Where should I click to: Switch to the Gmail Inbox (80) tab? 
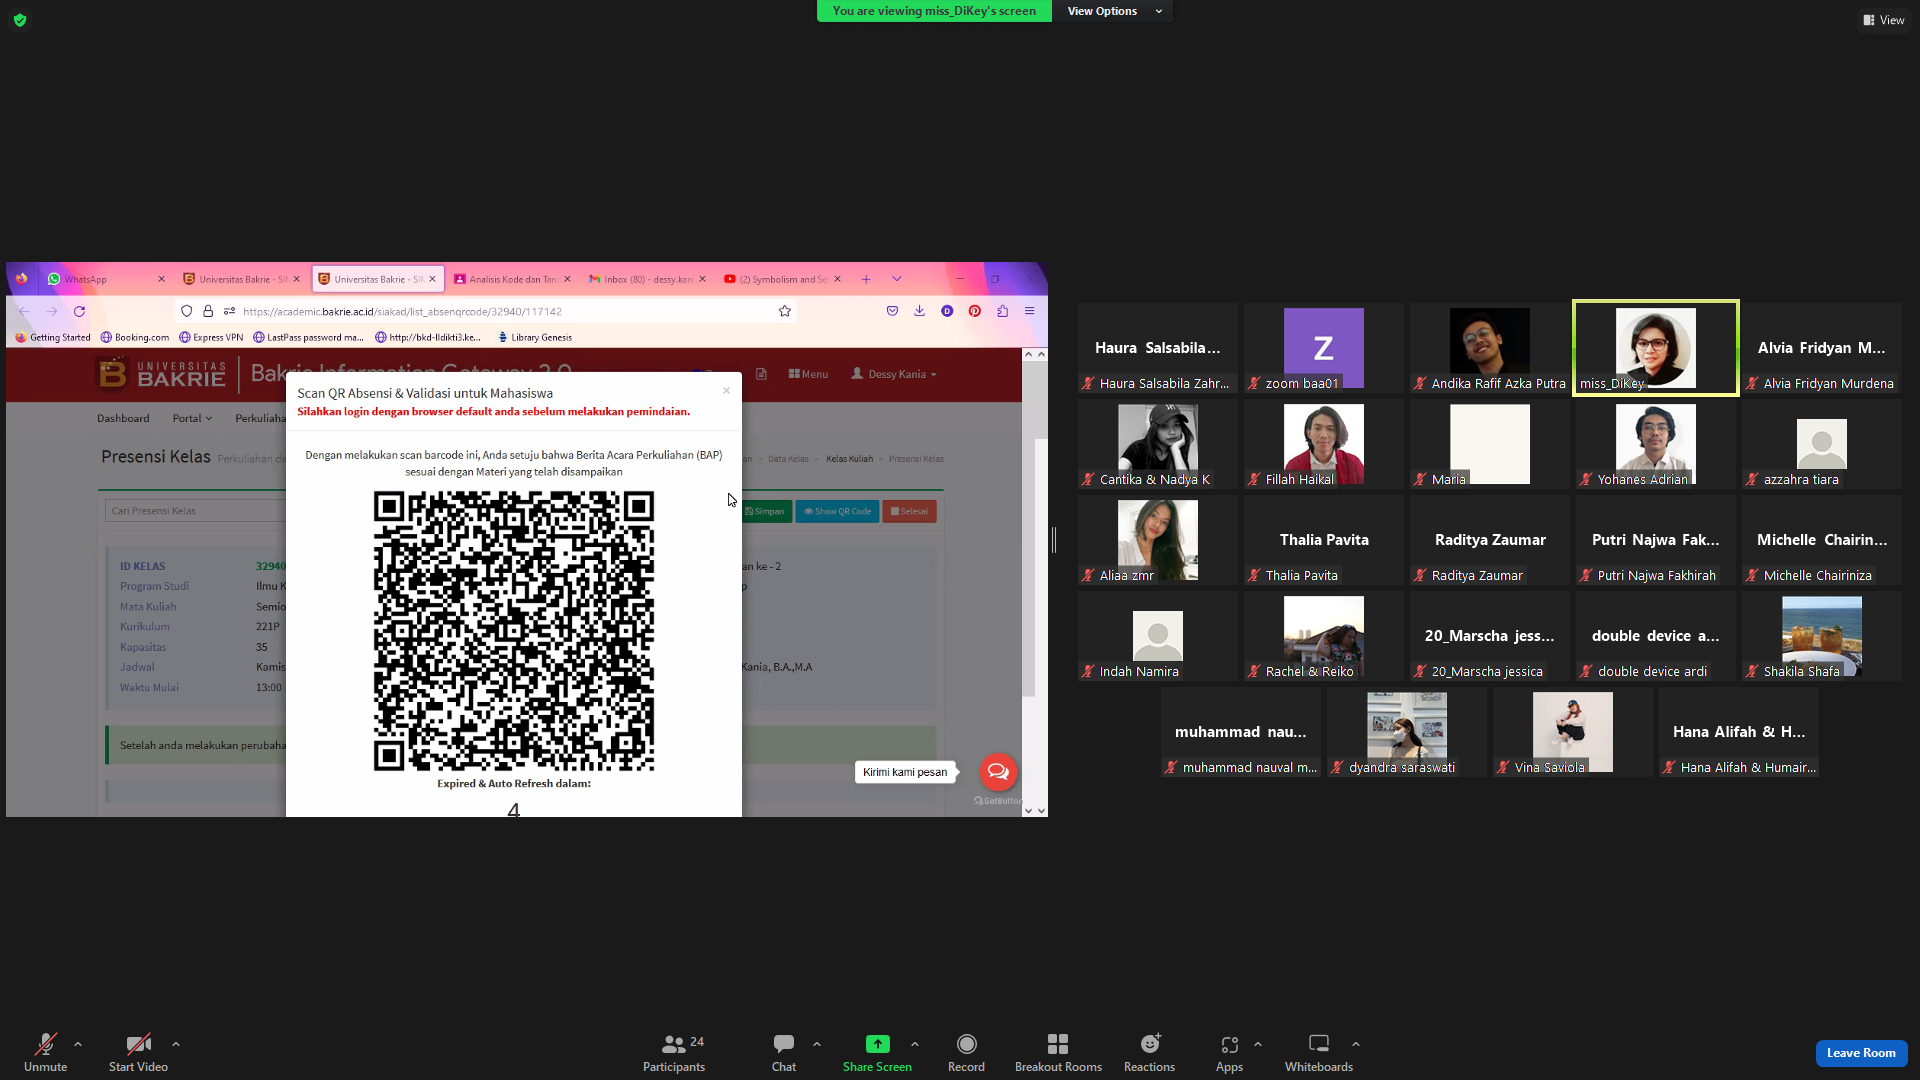(647, 279)
